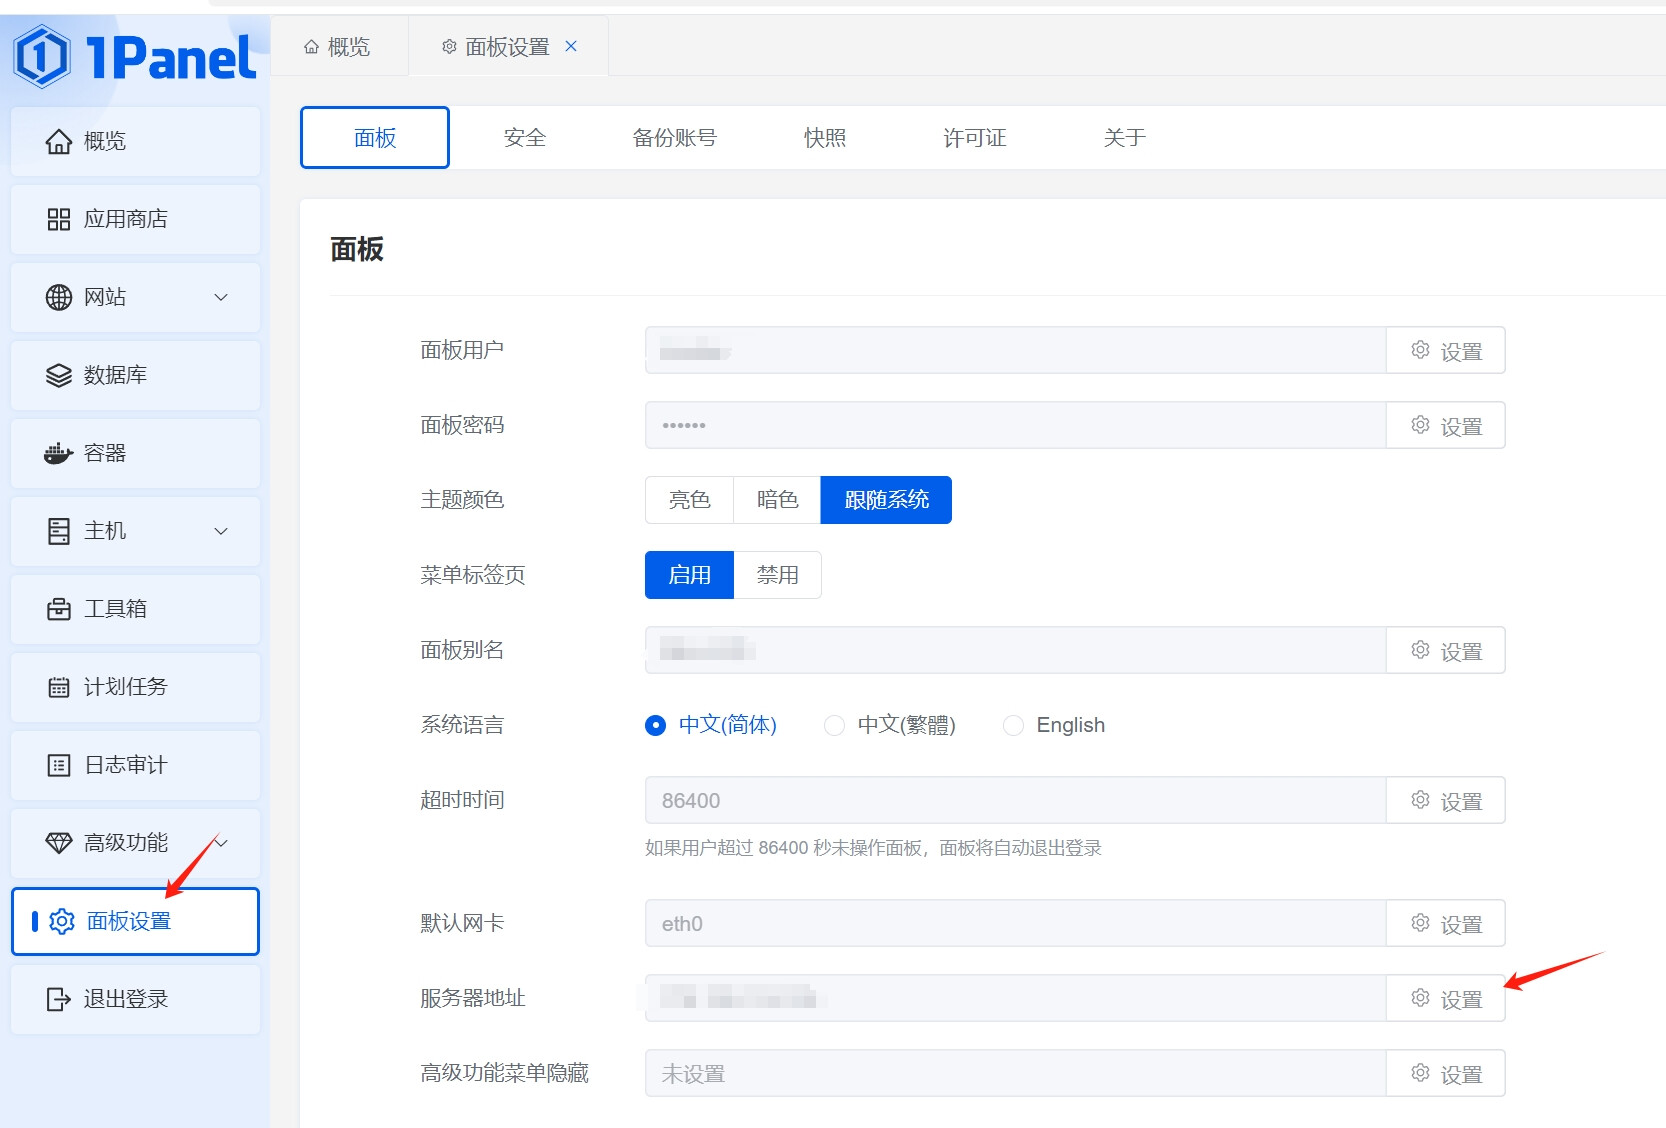Disable menu tabs with 禁用
Image resolution: width=1666 pixels, height=1128 pixels.
pyautogui.click(x=777, y=575)
